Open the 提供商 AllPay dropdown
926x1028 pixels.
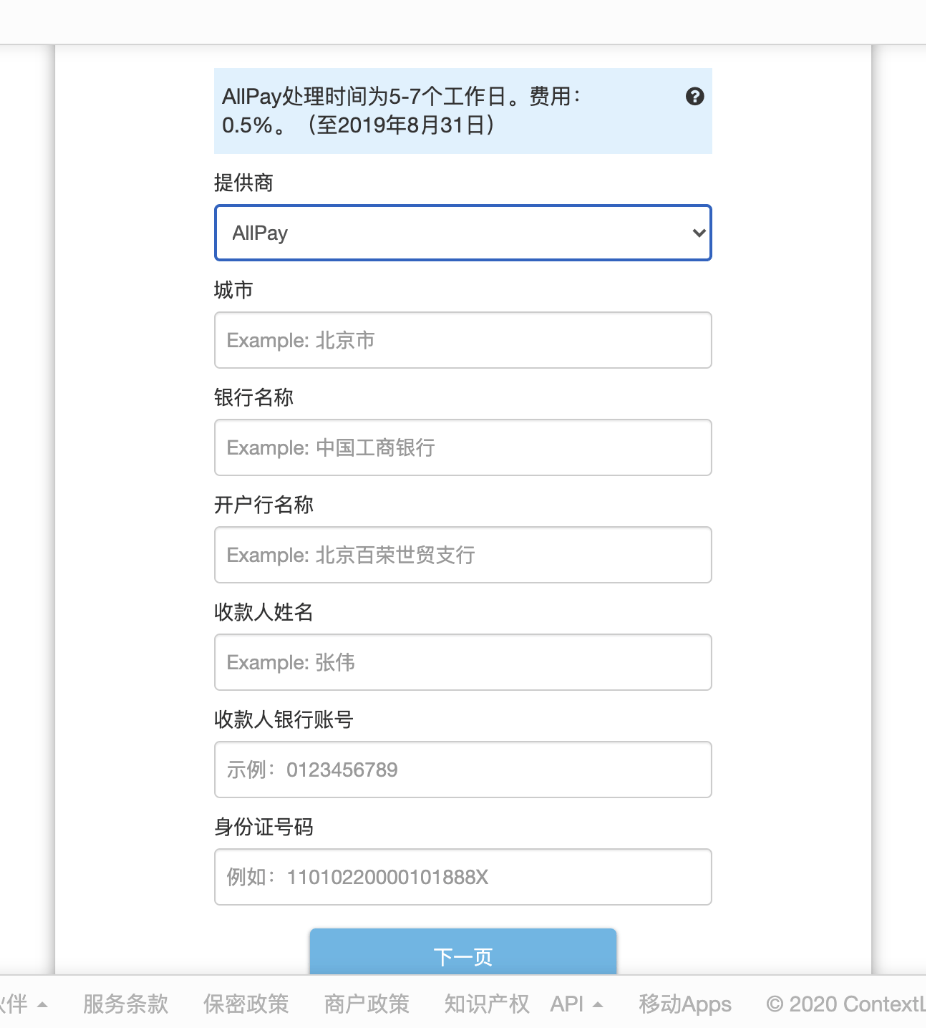point(462,233)
